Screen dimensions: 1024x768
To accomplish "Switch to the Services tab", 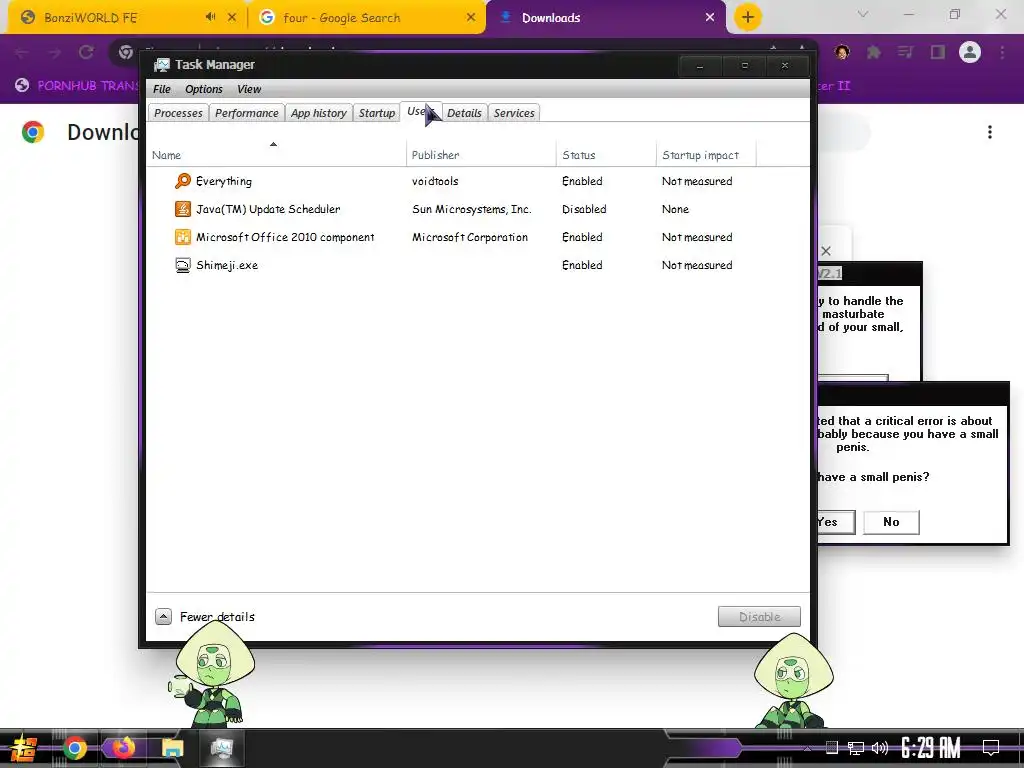I will tap(514, 113).
